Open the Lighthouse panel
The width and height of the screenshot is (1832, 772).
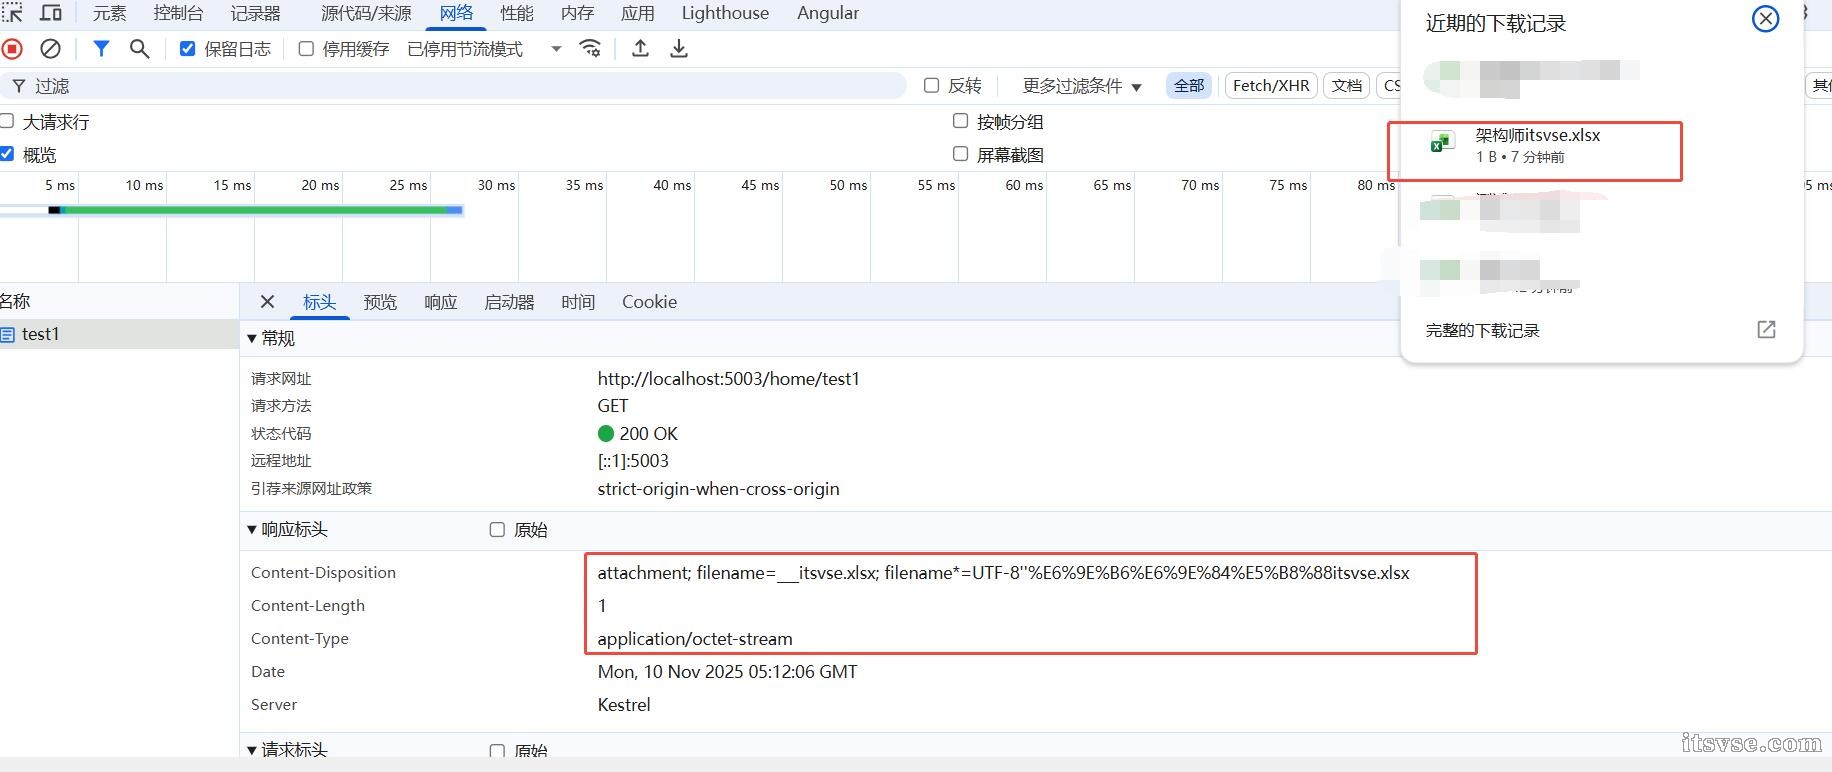click(x=725, y=13)
